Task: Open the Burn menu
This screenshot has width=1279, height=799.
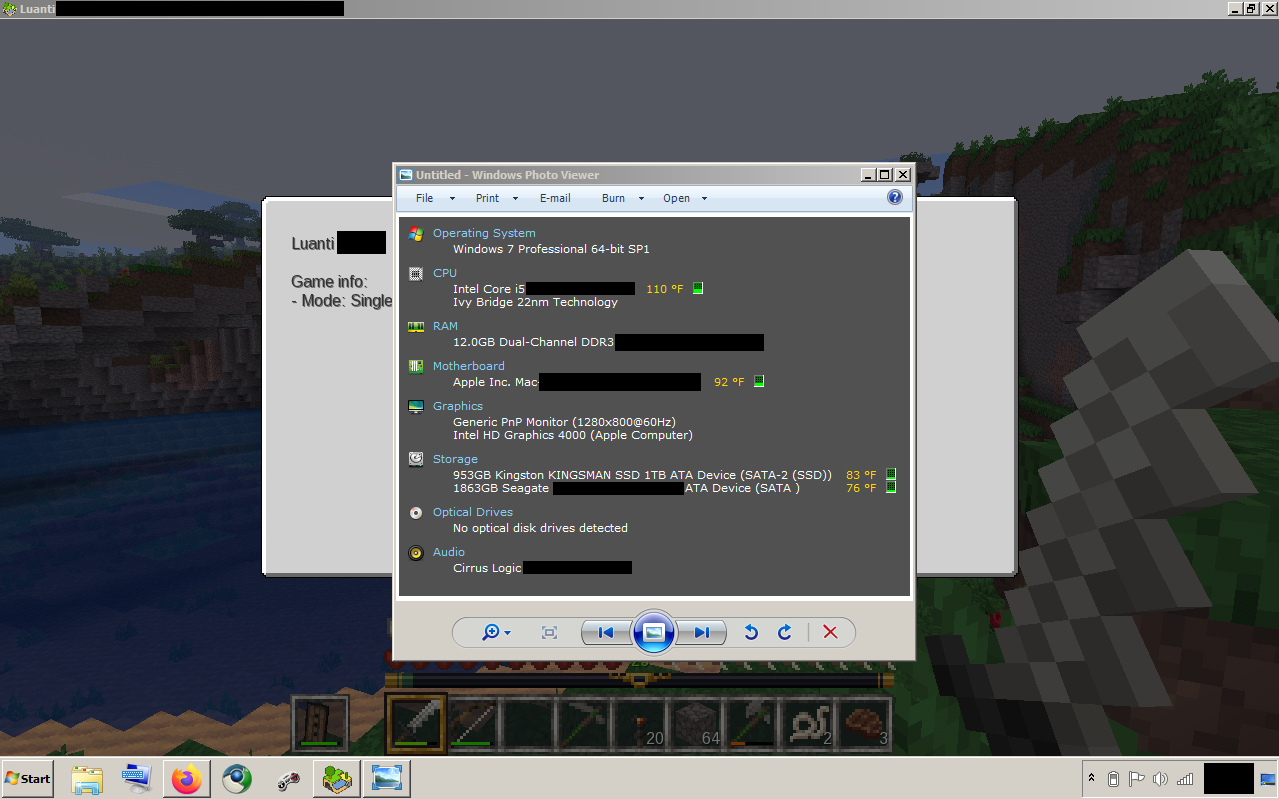Action: click(613, 198)
